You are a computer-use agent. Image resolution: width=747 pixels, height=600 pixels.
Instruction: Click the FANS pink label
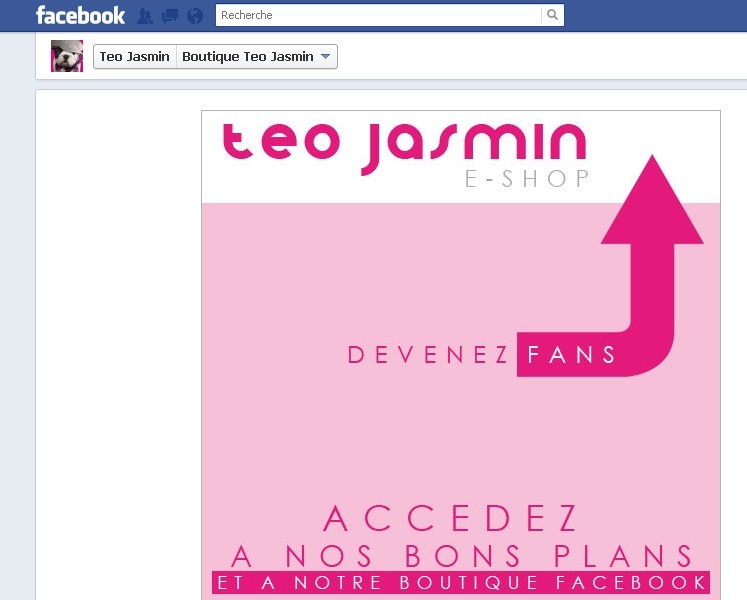pos(571,355)
